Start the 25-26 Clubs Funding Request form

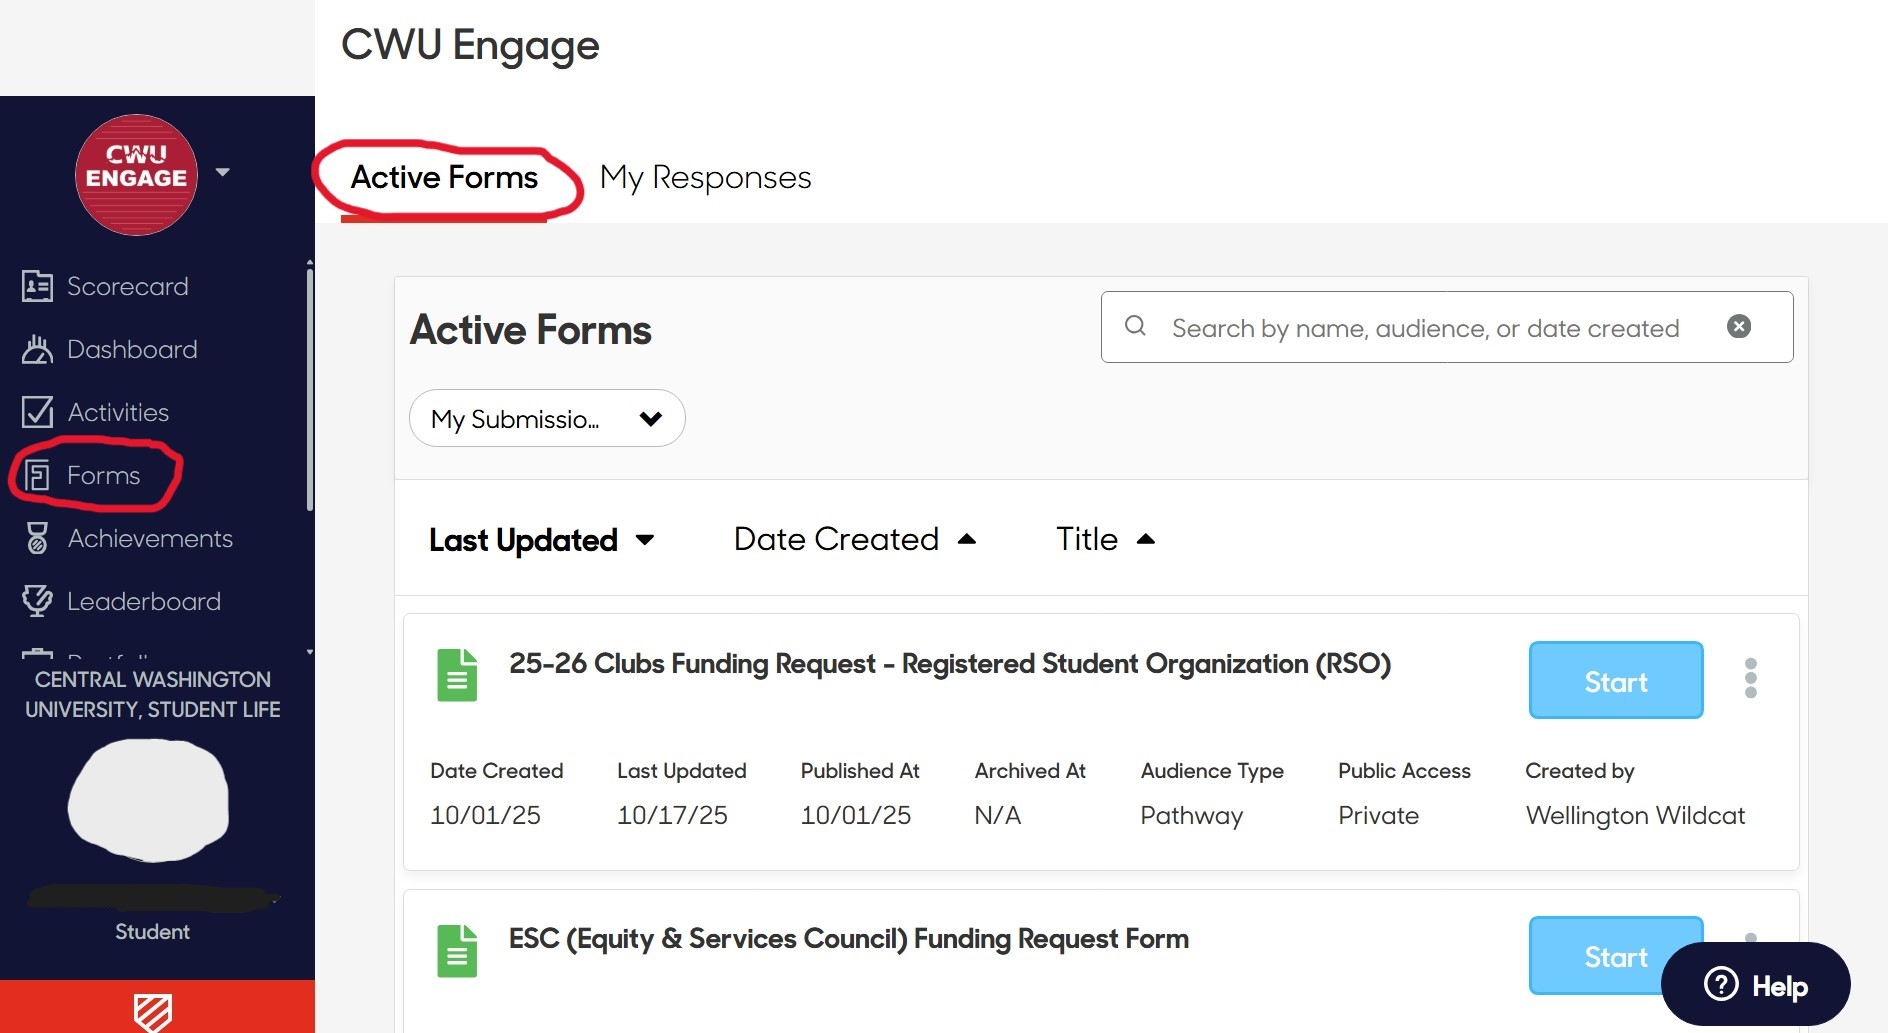click(x=1615, y=680)
